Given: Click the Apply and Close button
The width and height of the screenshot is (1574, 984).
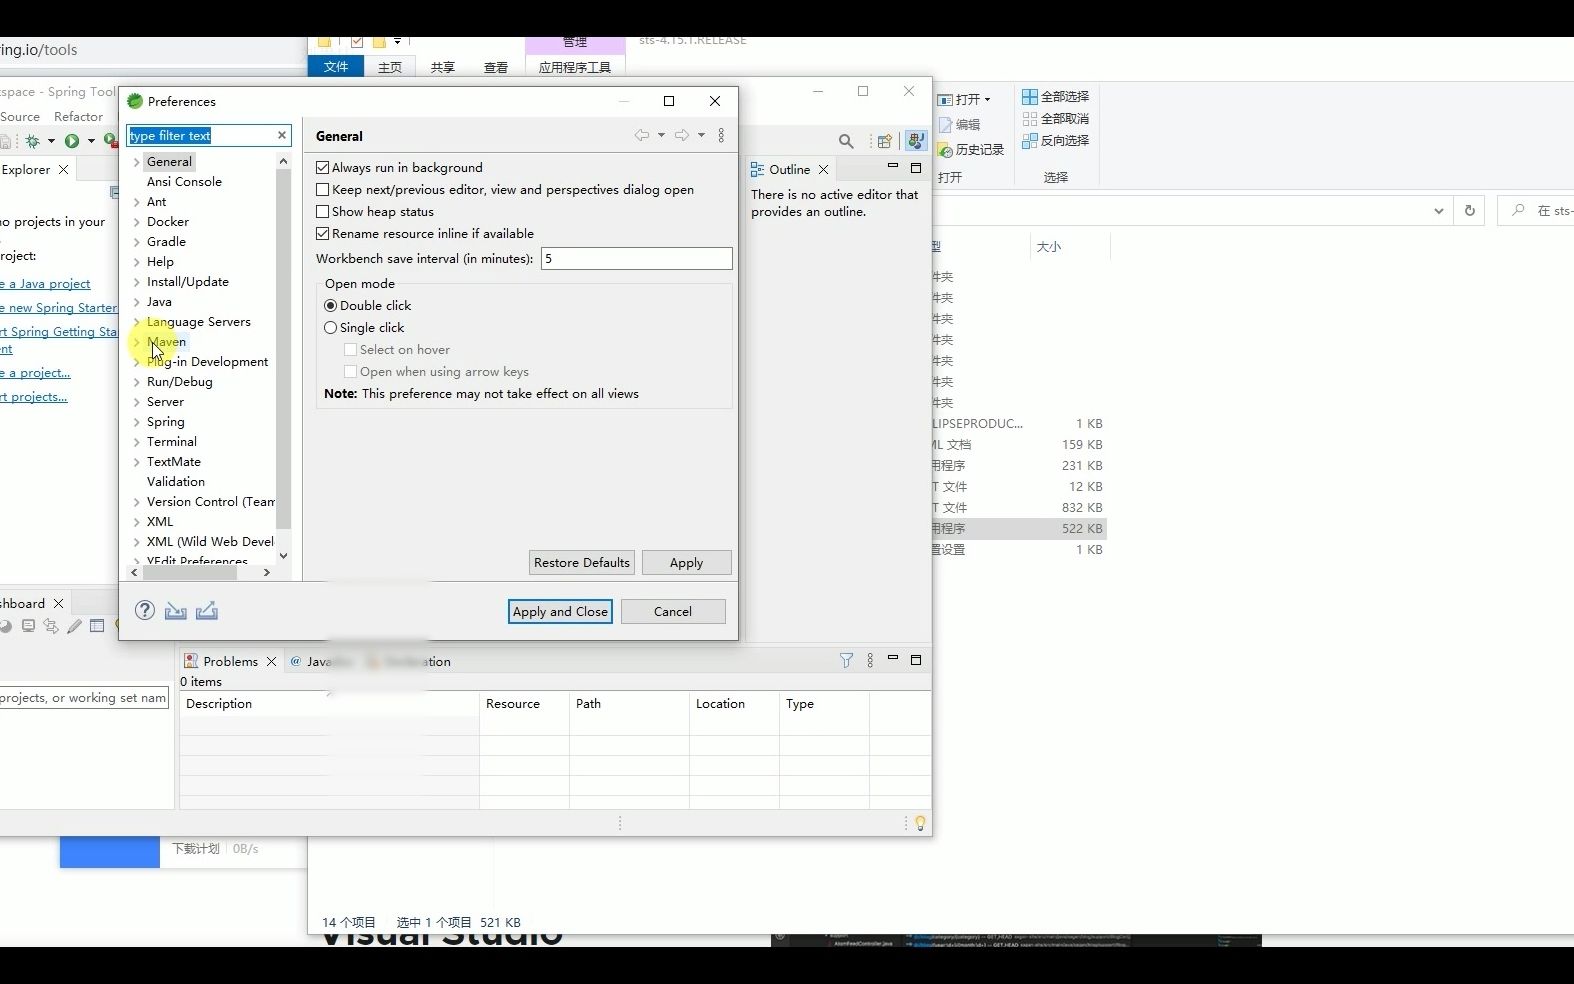Looking at the screenshot, I should [x=560, y=611].
